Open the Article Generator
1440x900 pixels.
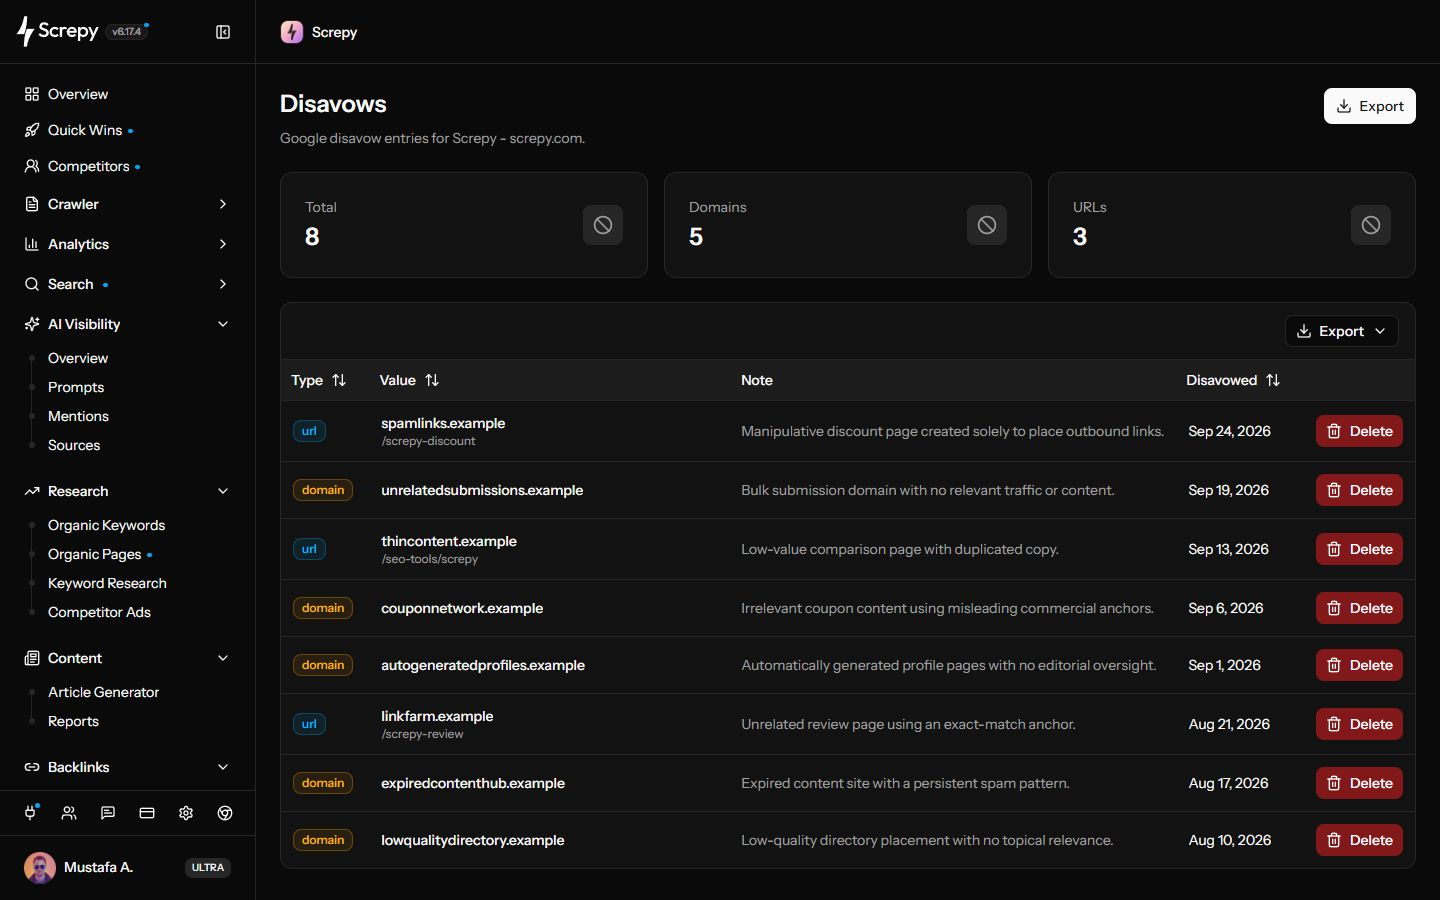(103, 692)
